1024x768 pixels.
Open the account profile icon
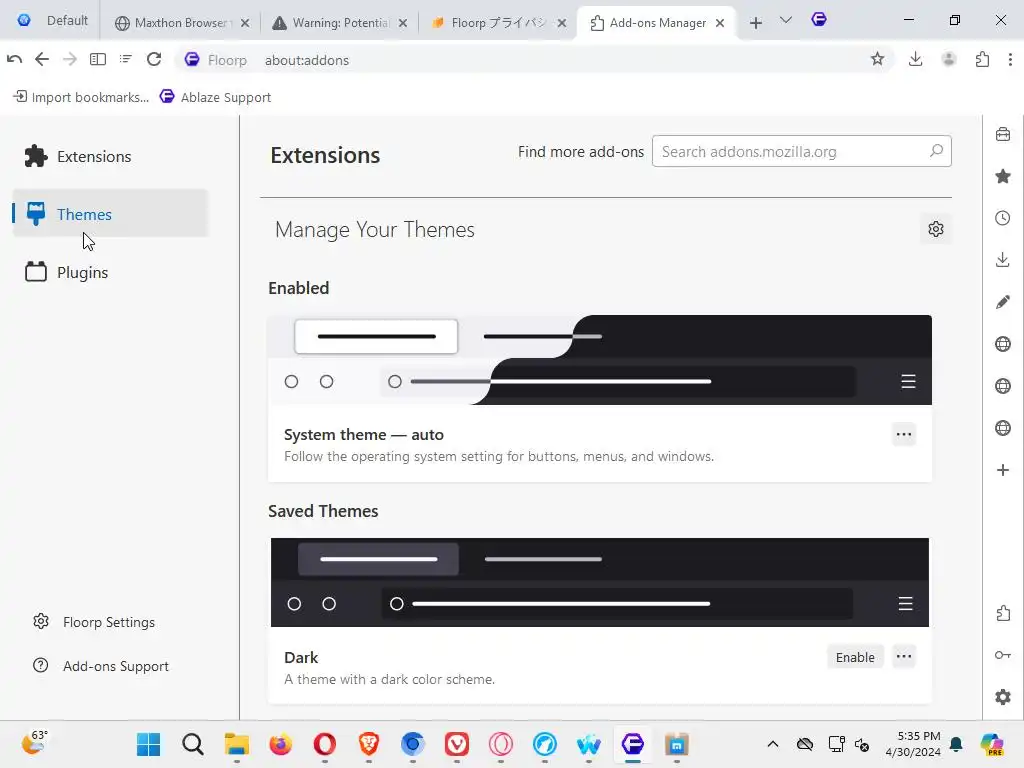click(949, 59)
